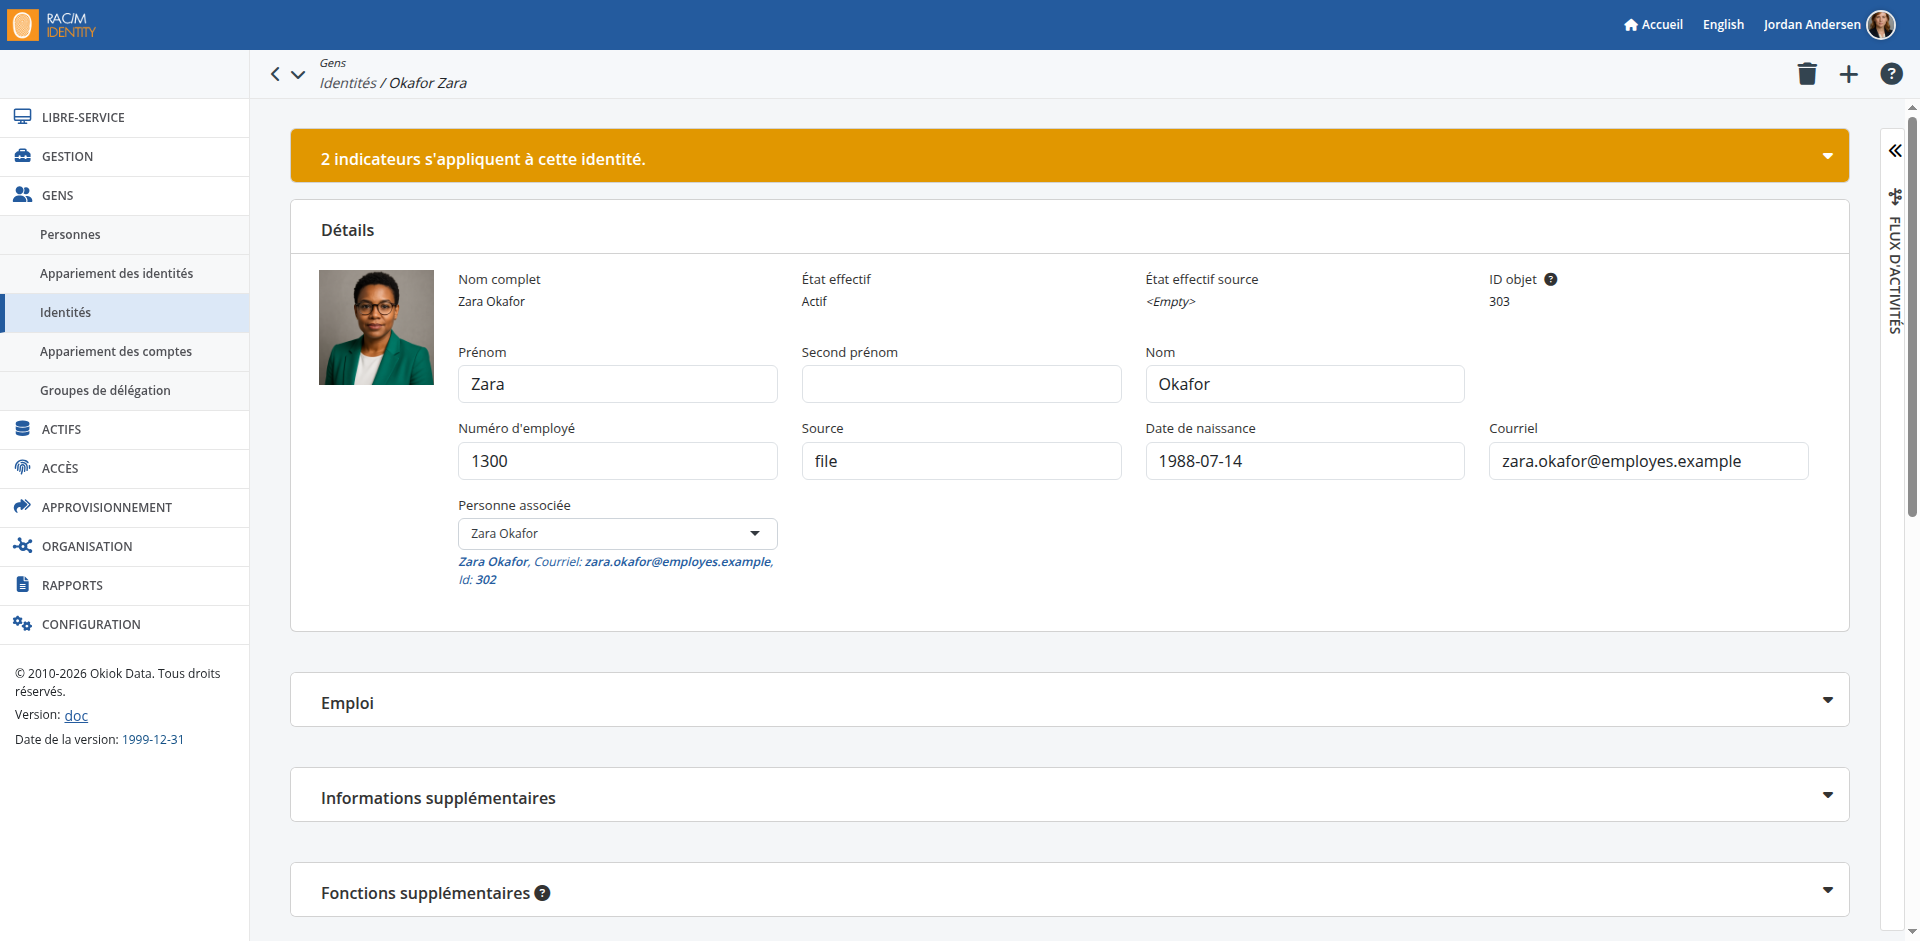Image resolution: width=1920 pixels, height=941 pixels.
Task: Click the Courriel field
Action: coord(1648,461)
